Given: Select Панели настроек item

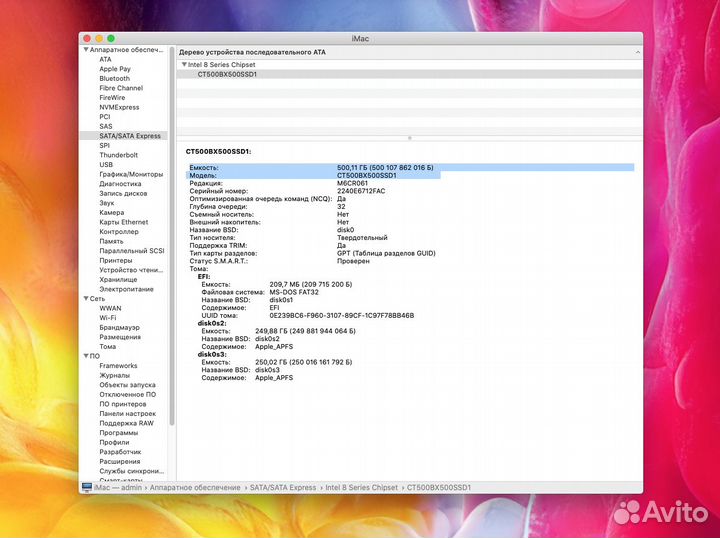Looking at the screenshot, I should click(128, 414).
